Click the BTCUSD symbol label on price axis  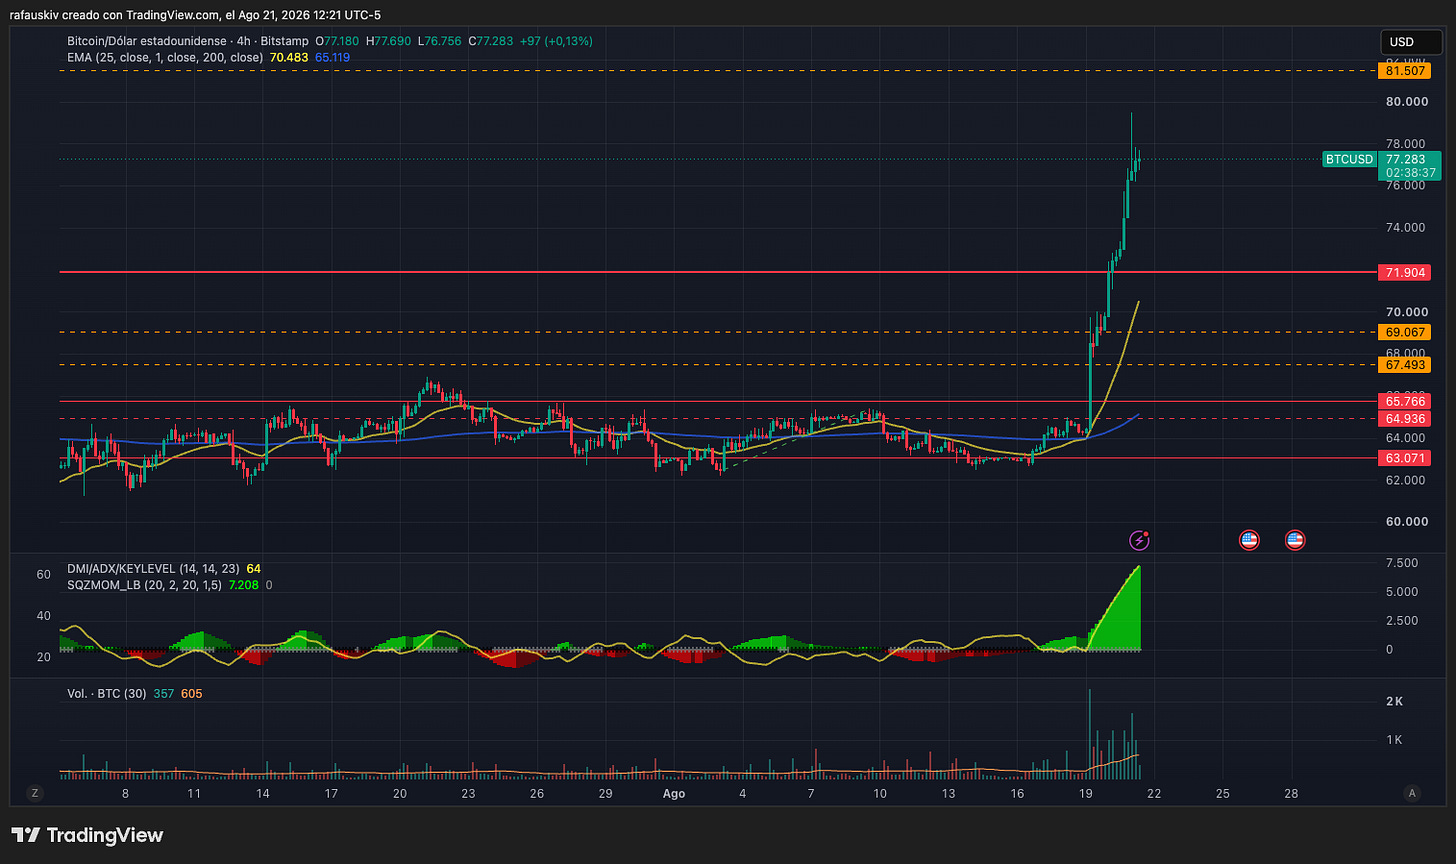1349,159
